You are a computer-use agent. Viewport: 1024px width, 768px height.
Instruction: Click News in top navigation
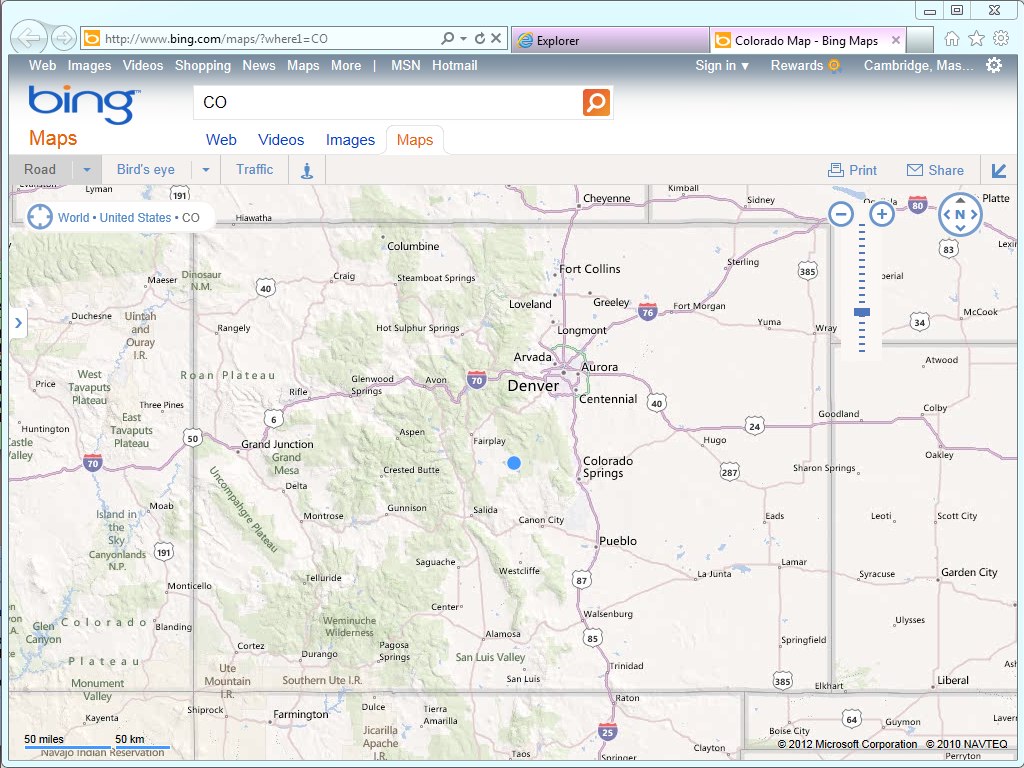259,65
